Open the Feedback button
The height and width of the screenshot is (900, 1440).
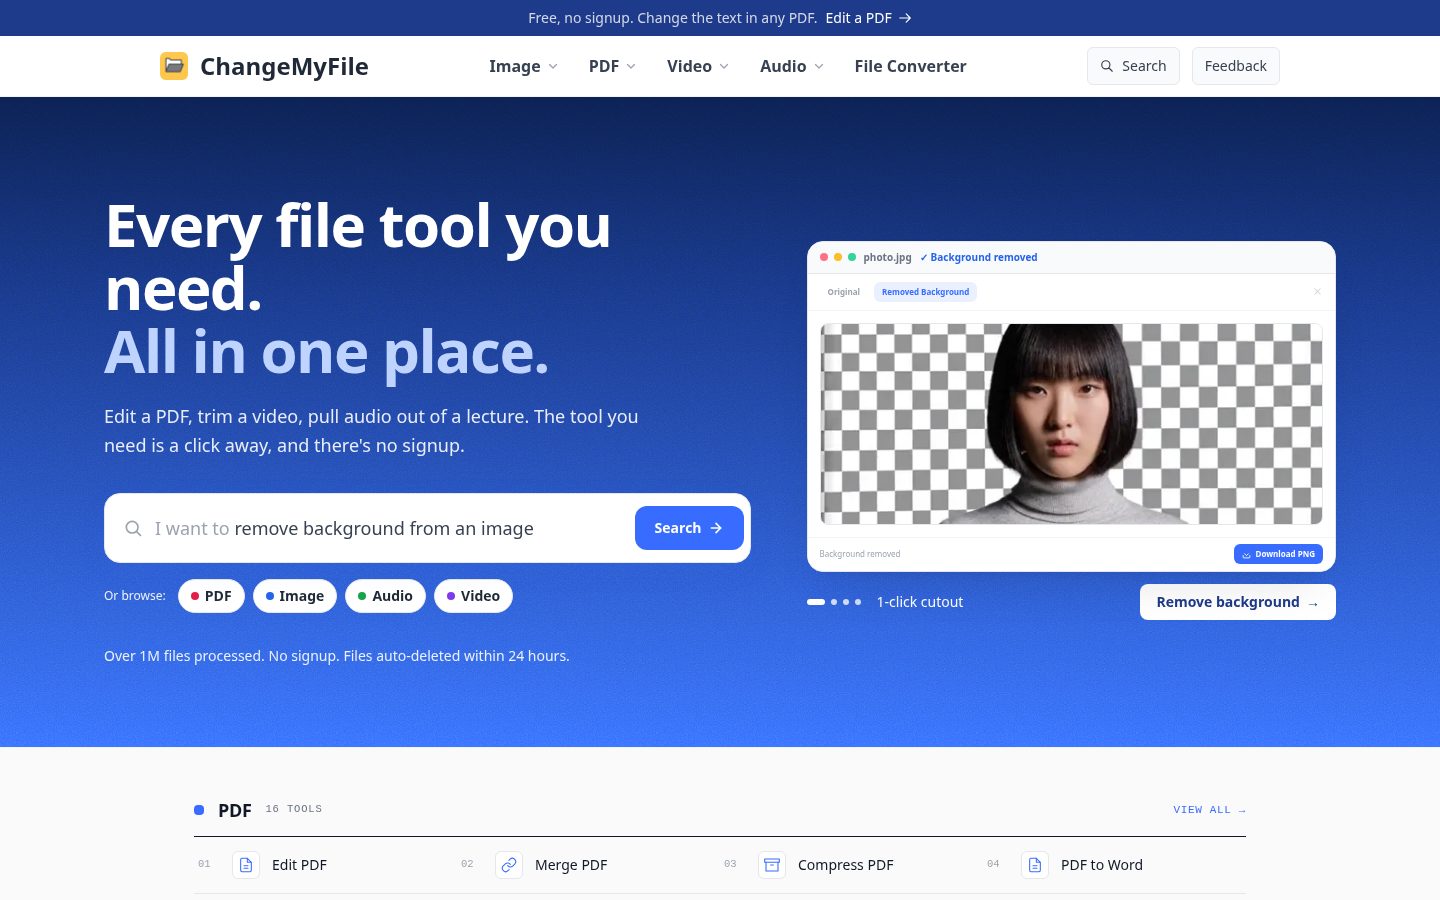click(x=1235, y=66)
